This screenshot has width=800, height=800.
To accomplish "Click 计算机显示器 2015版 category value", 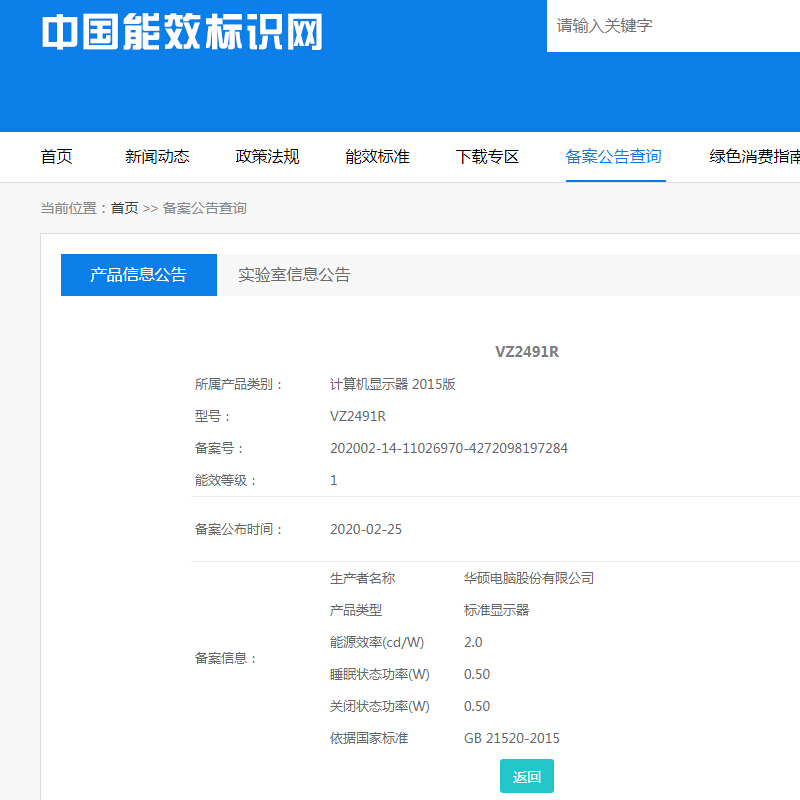I will click(x=392, y=384).
